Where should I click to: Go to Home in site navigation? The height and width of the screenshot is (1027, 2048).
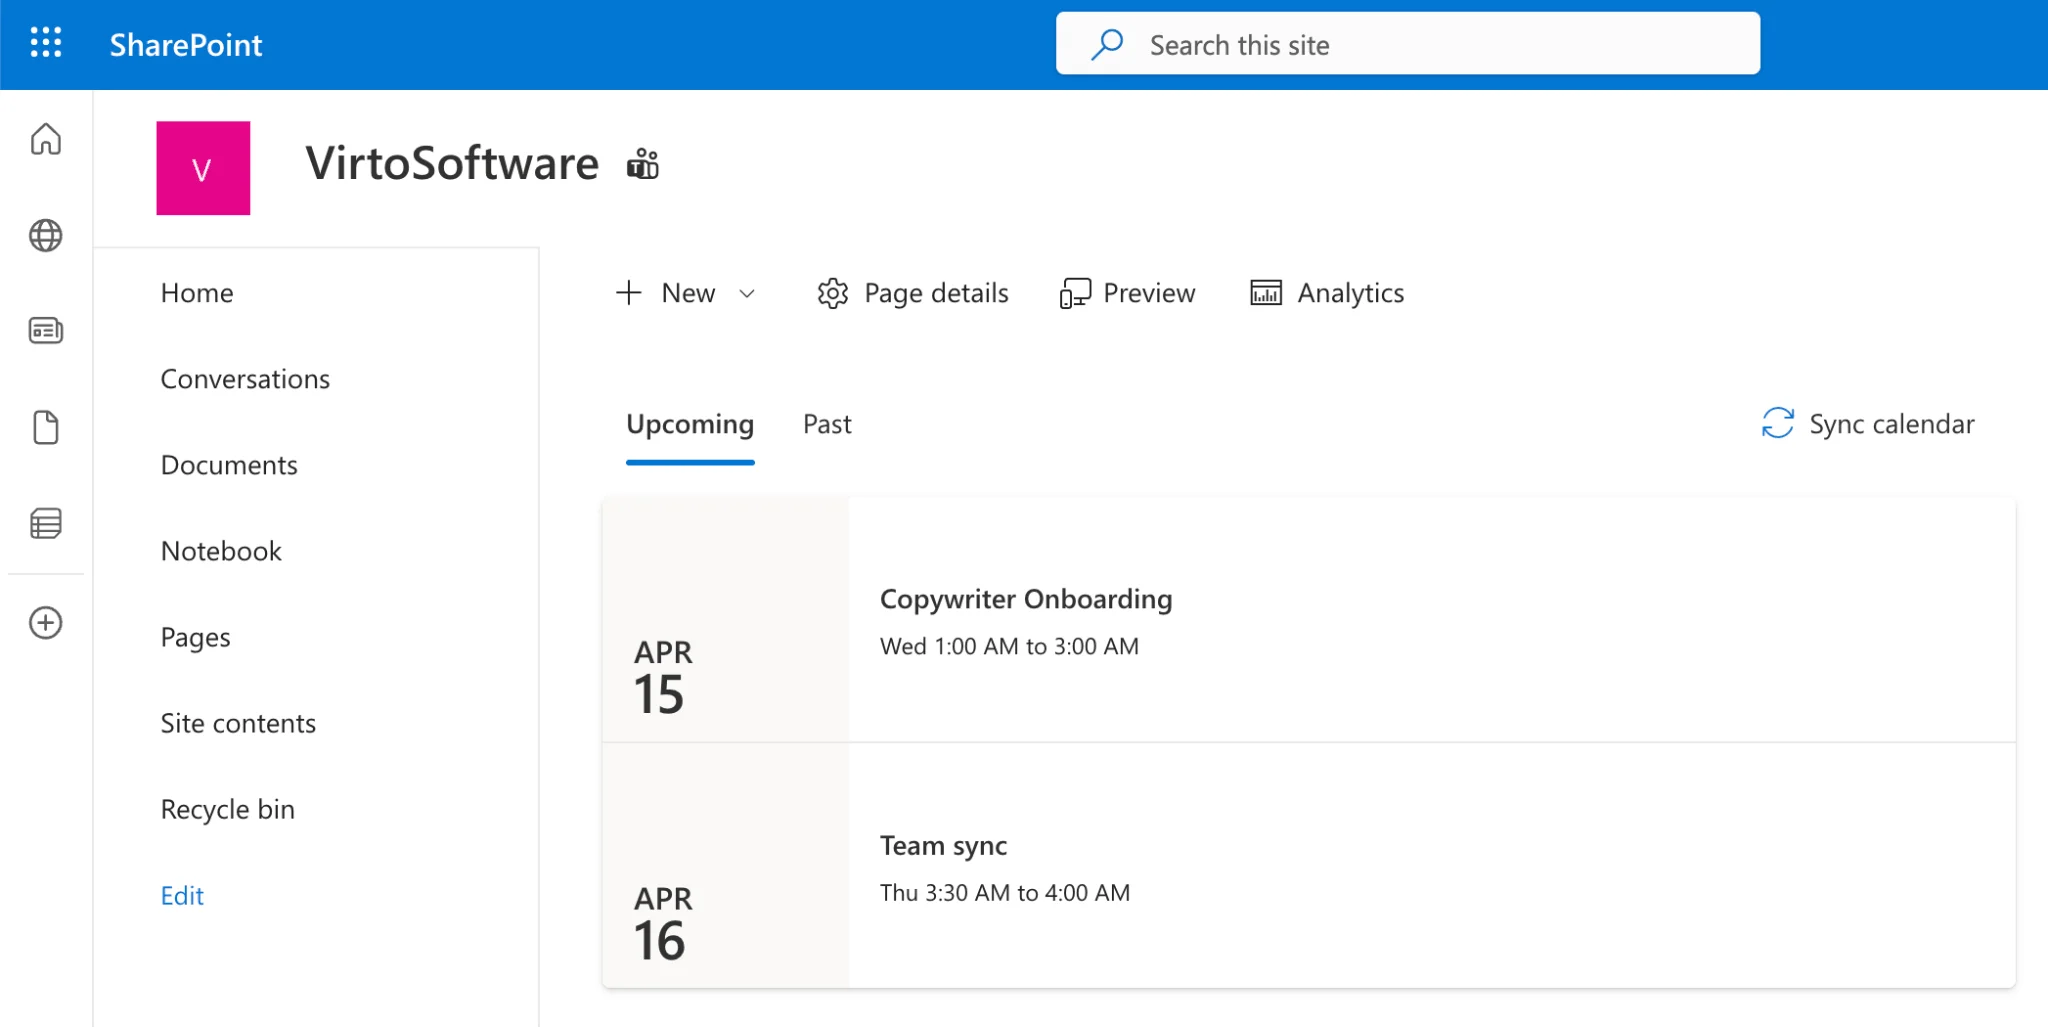(197, 293)
